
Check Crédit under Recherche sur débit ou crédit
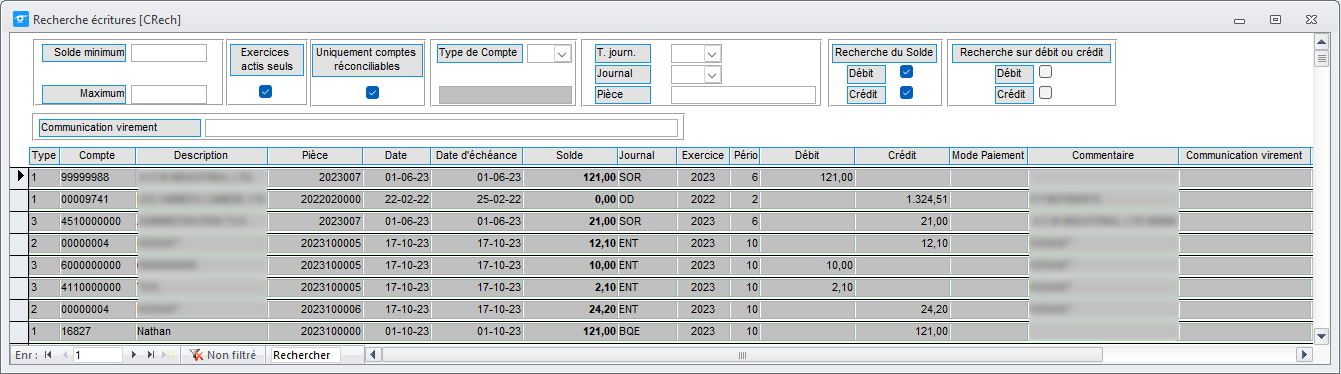coord(1045,92)
